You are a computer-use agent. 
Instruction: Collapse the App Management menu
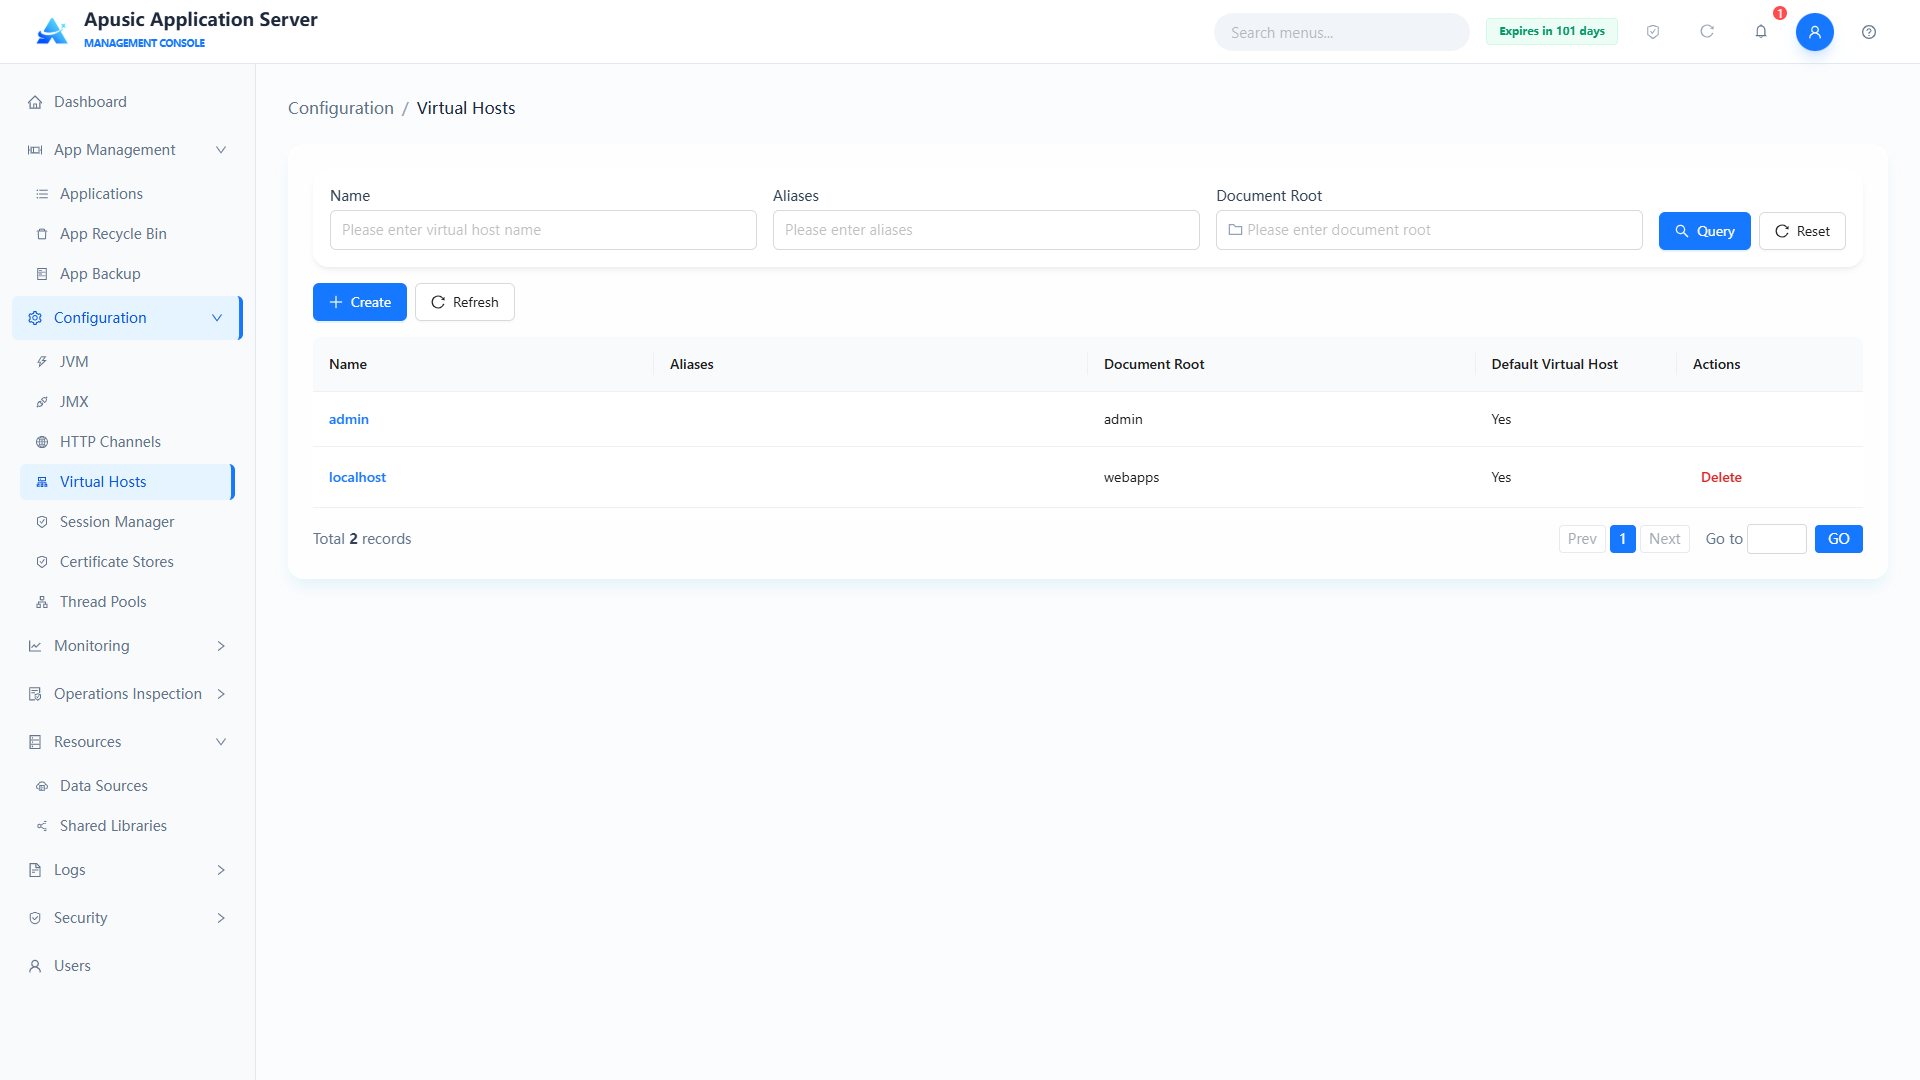point(221,150)
